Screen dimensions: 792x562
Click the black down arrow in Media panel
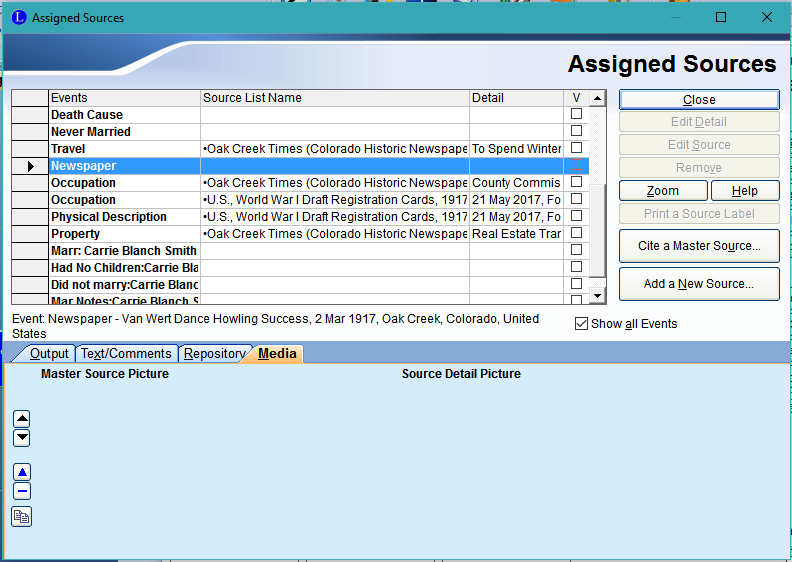(22, 437)
